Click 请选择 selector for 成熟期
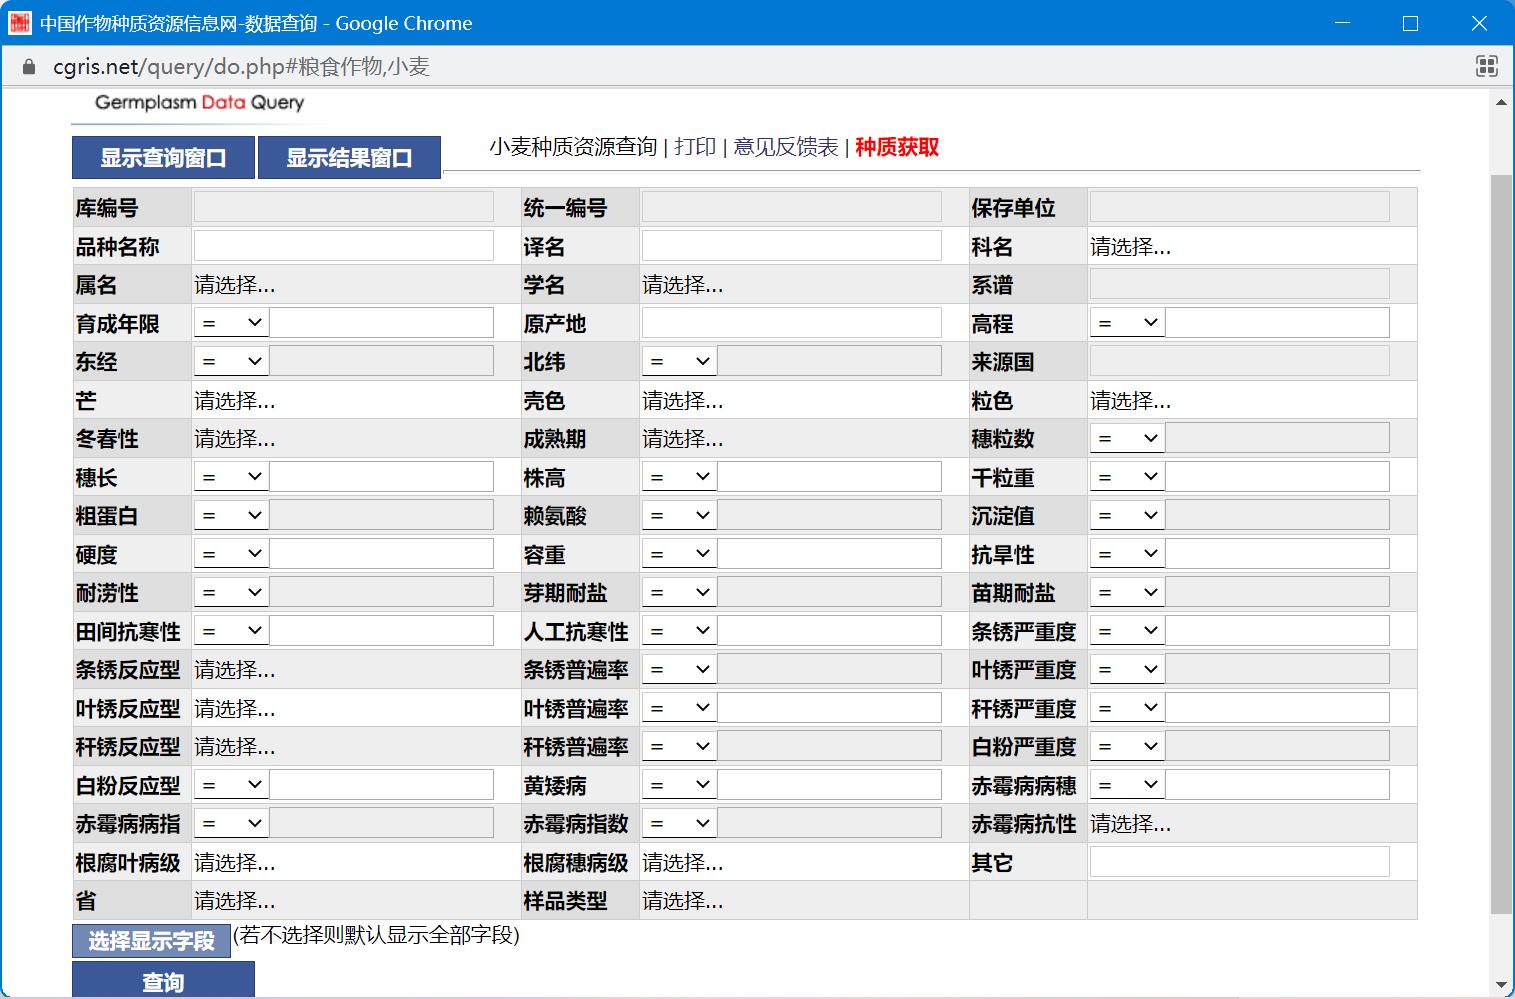The height and width of the screenshot is (999, 1515). coord(682,439)
